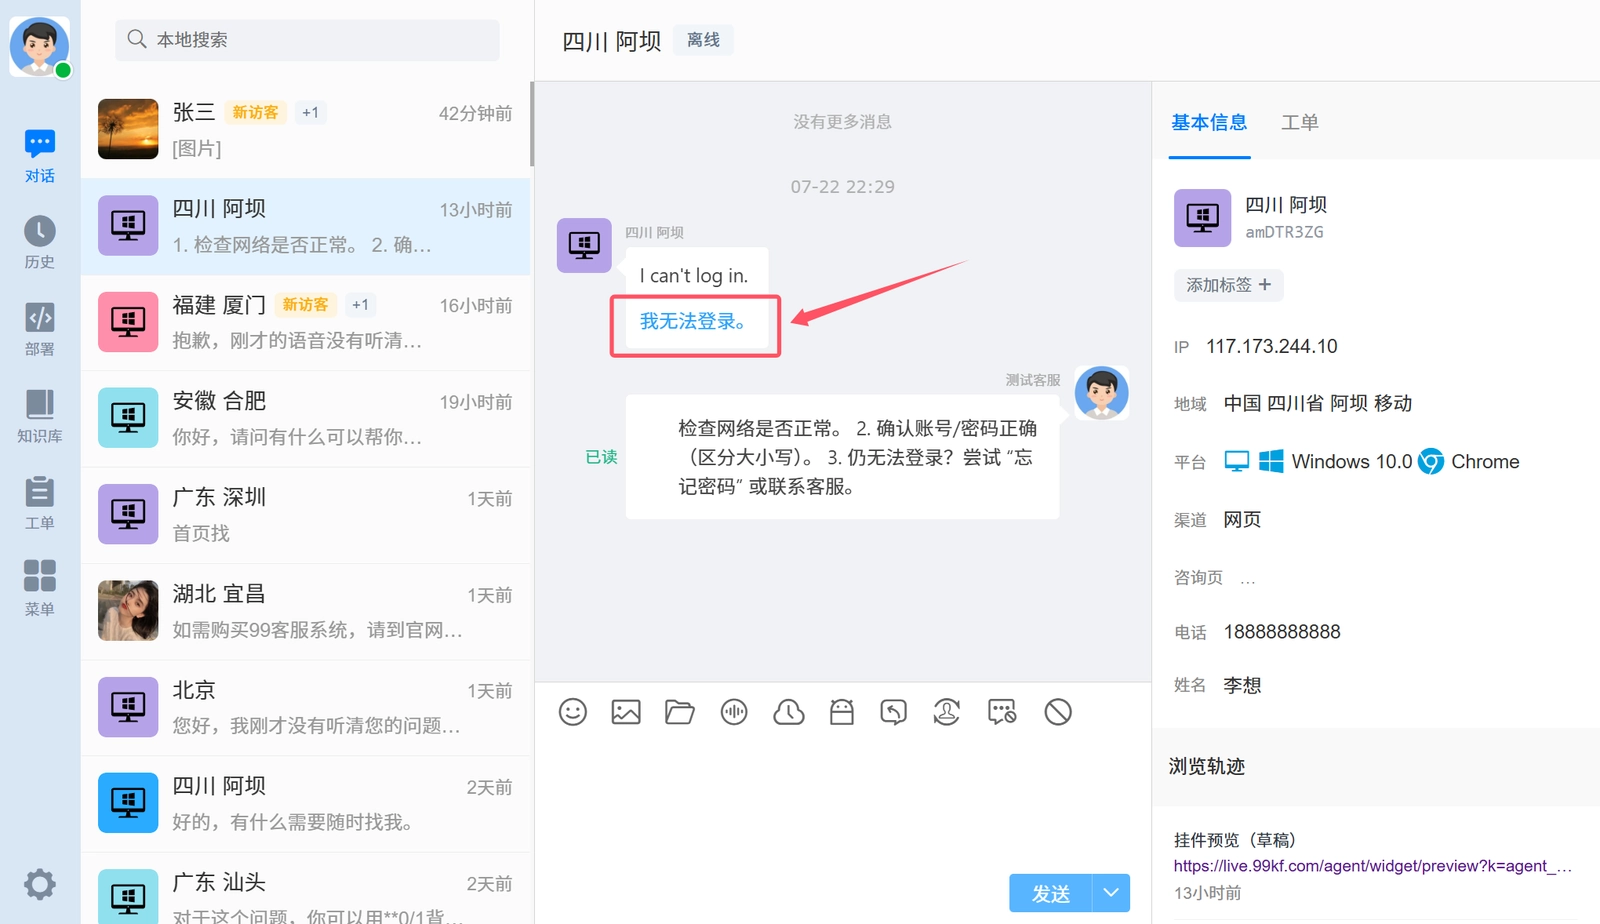The image size is (1600, 924).
Task: Click the 测试客服 agent avatar in chat
Action: [1101, 392]
